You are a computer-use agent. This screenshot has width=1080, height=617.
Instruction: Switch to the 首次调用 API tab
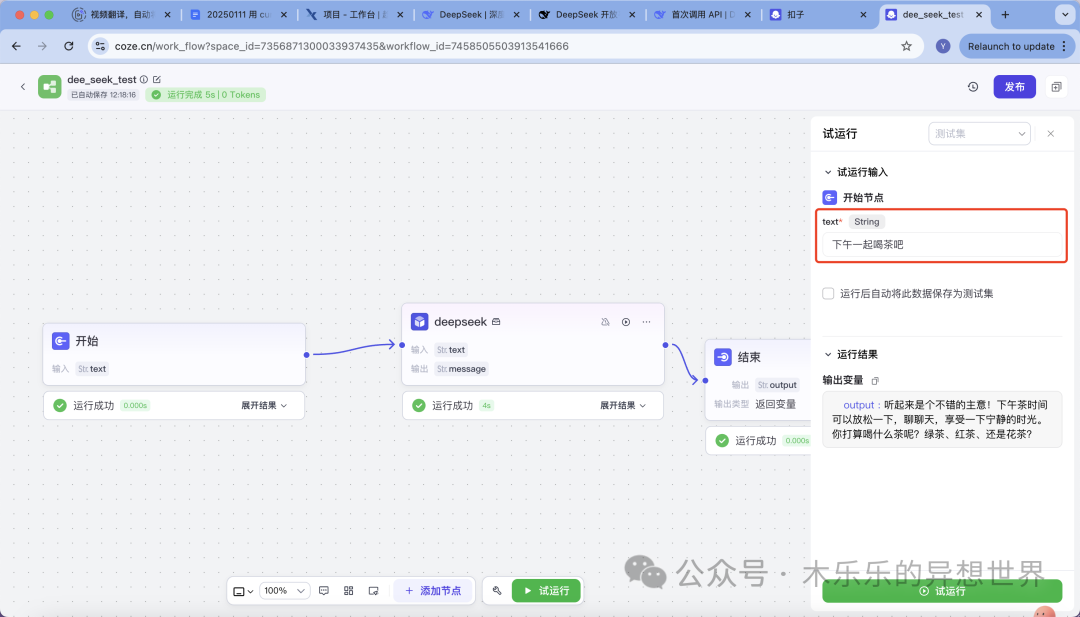coord(702,14)
